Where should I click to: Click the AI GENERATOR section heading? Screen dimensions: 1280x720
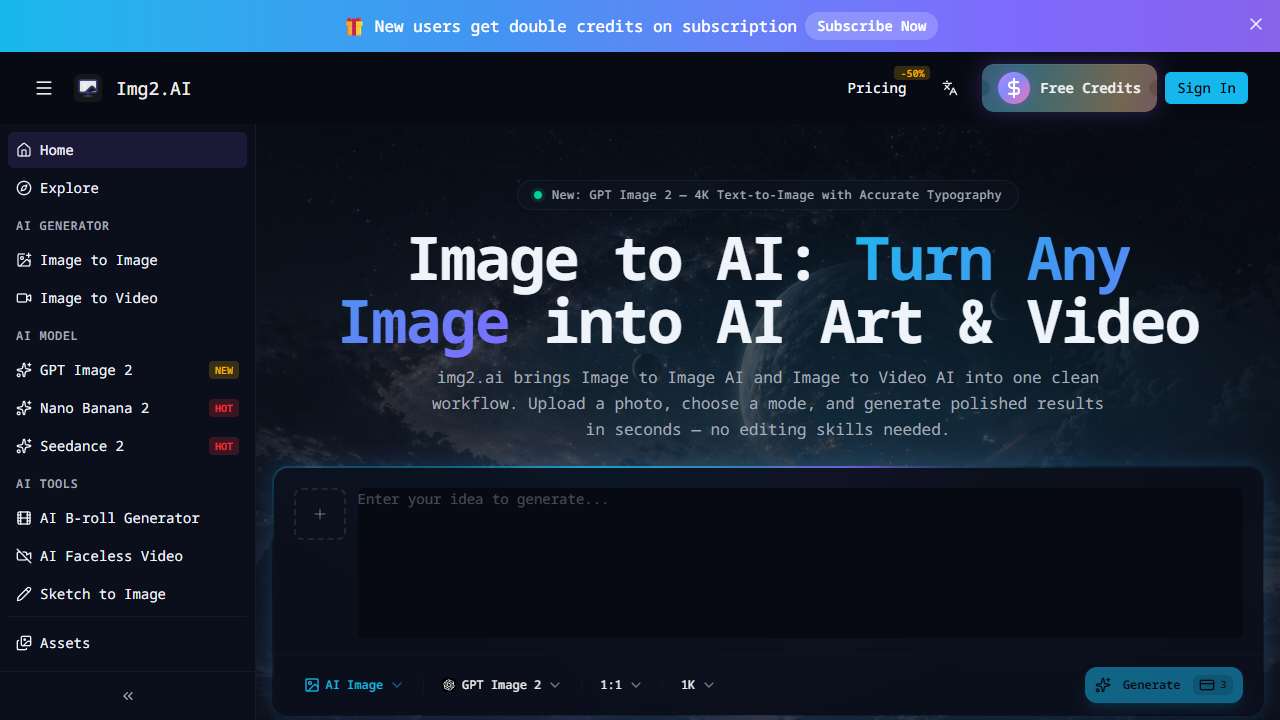[x=62, y=226]
